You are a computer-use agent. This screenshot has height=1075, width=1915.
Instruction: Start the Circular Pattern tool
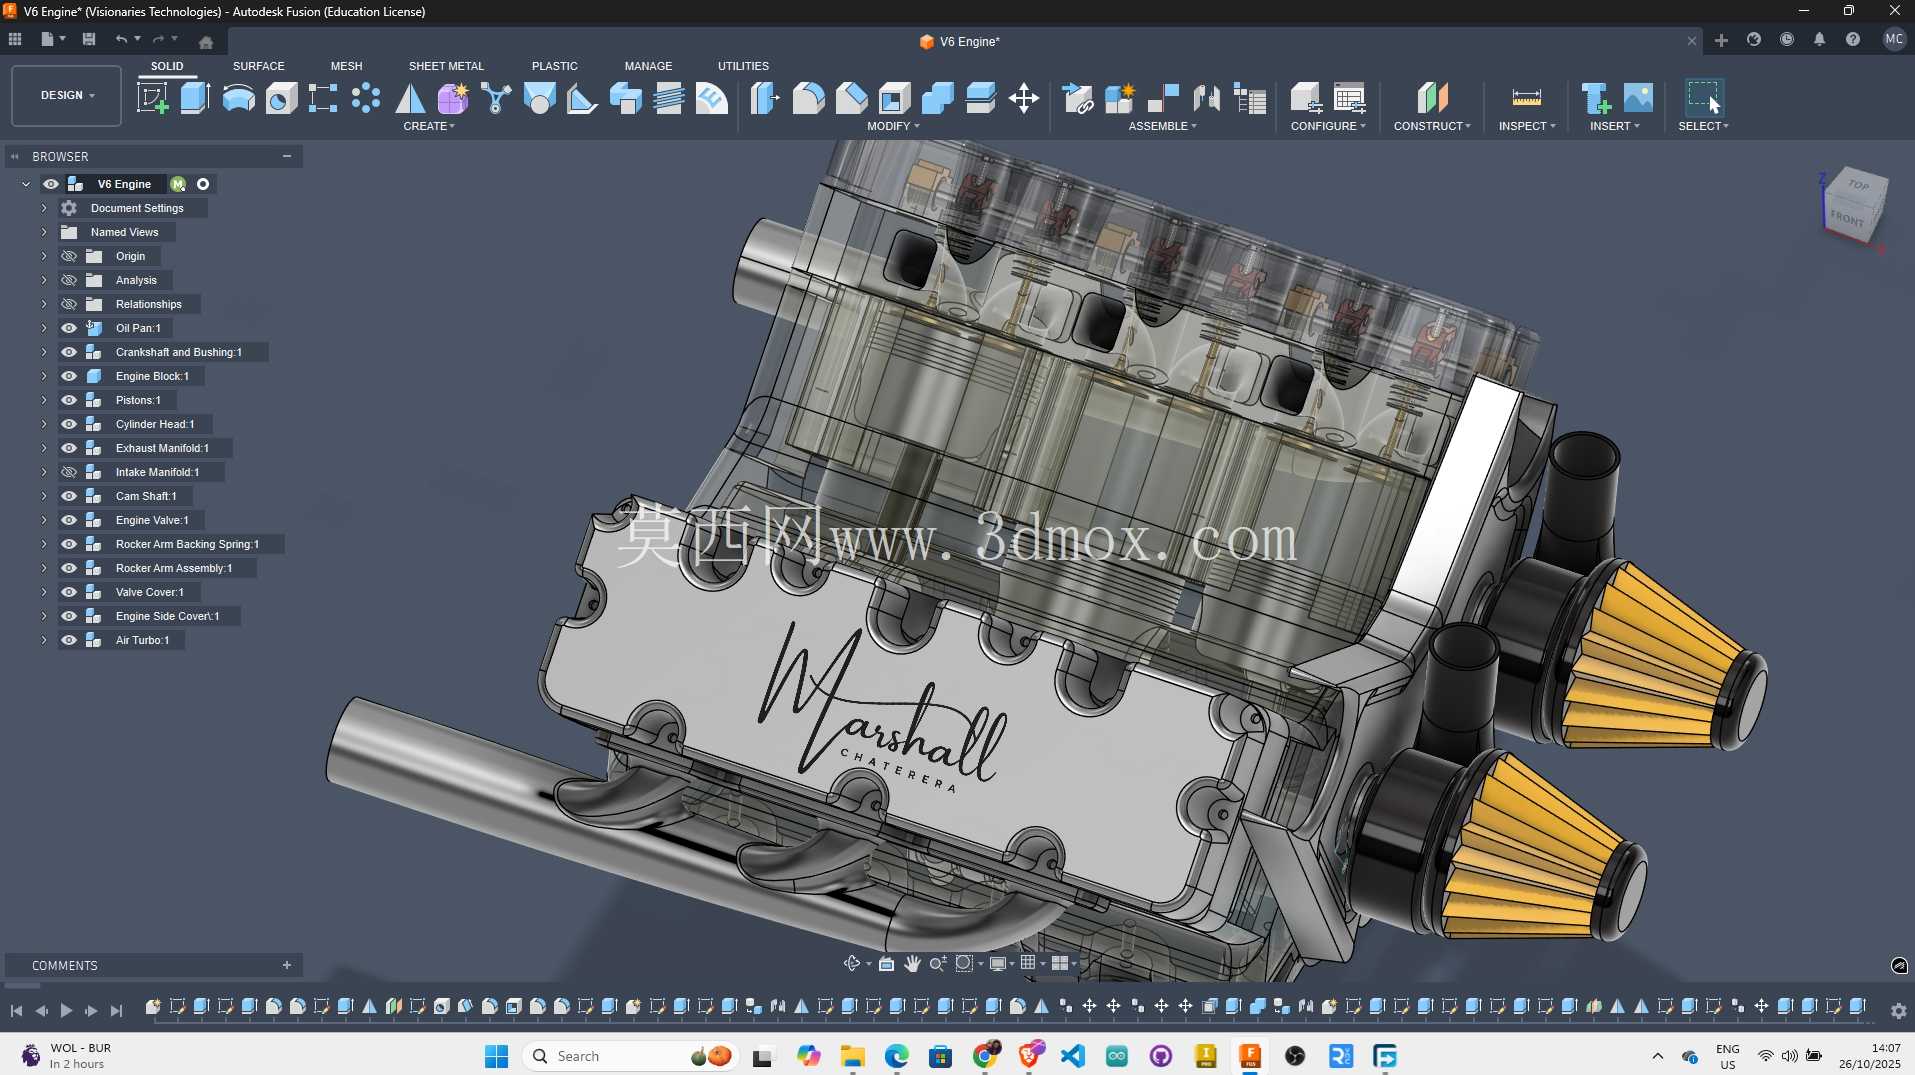366,98
